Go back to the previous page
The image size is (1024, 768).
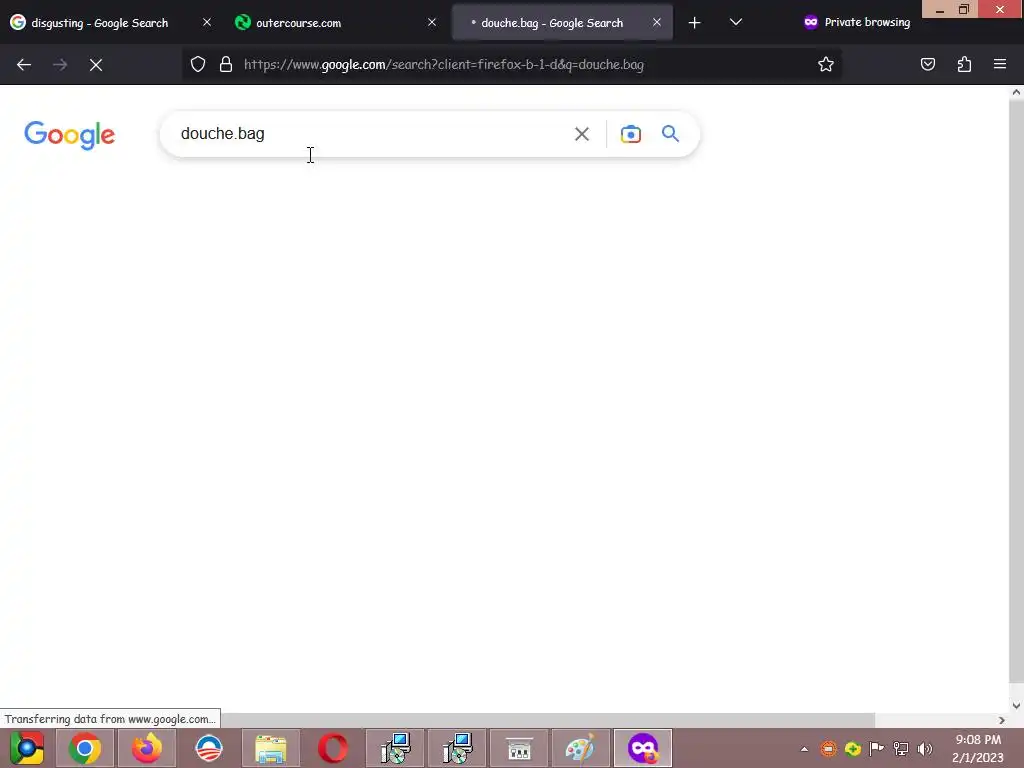click(24, 65)
